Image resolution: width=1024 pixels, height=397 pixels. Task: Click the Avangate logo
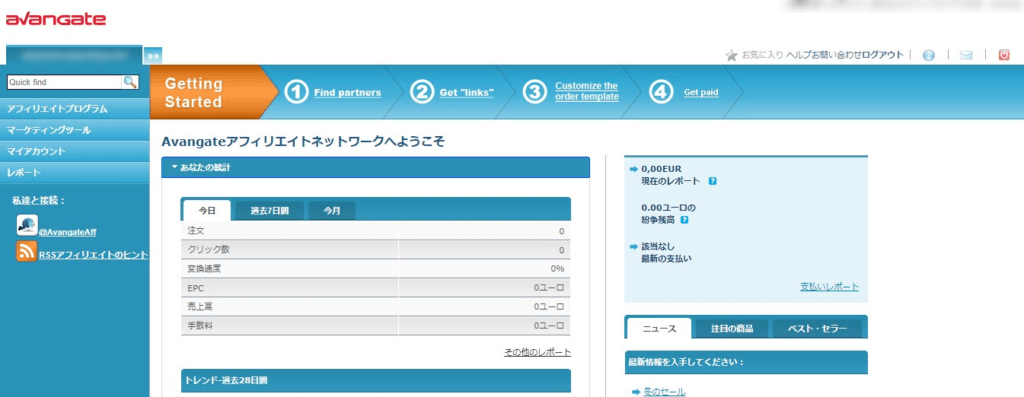point(56,19)
